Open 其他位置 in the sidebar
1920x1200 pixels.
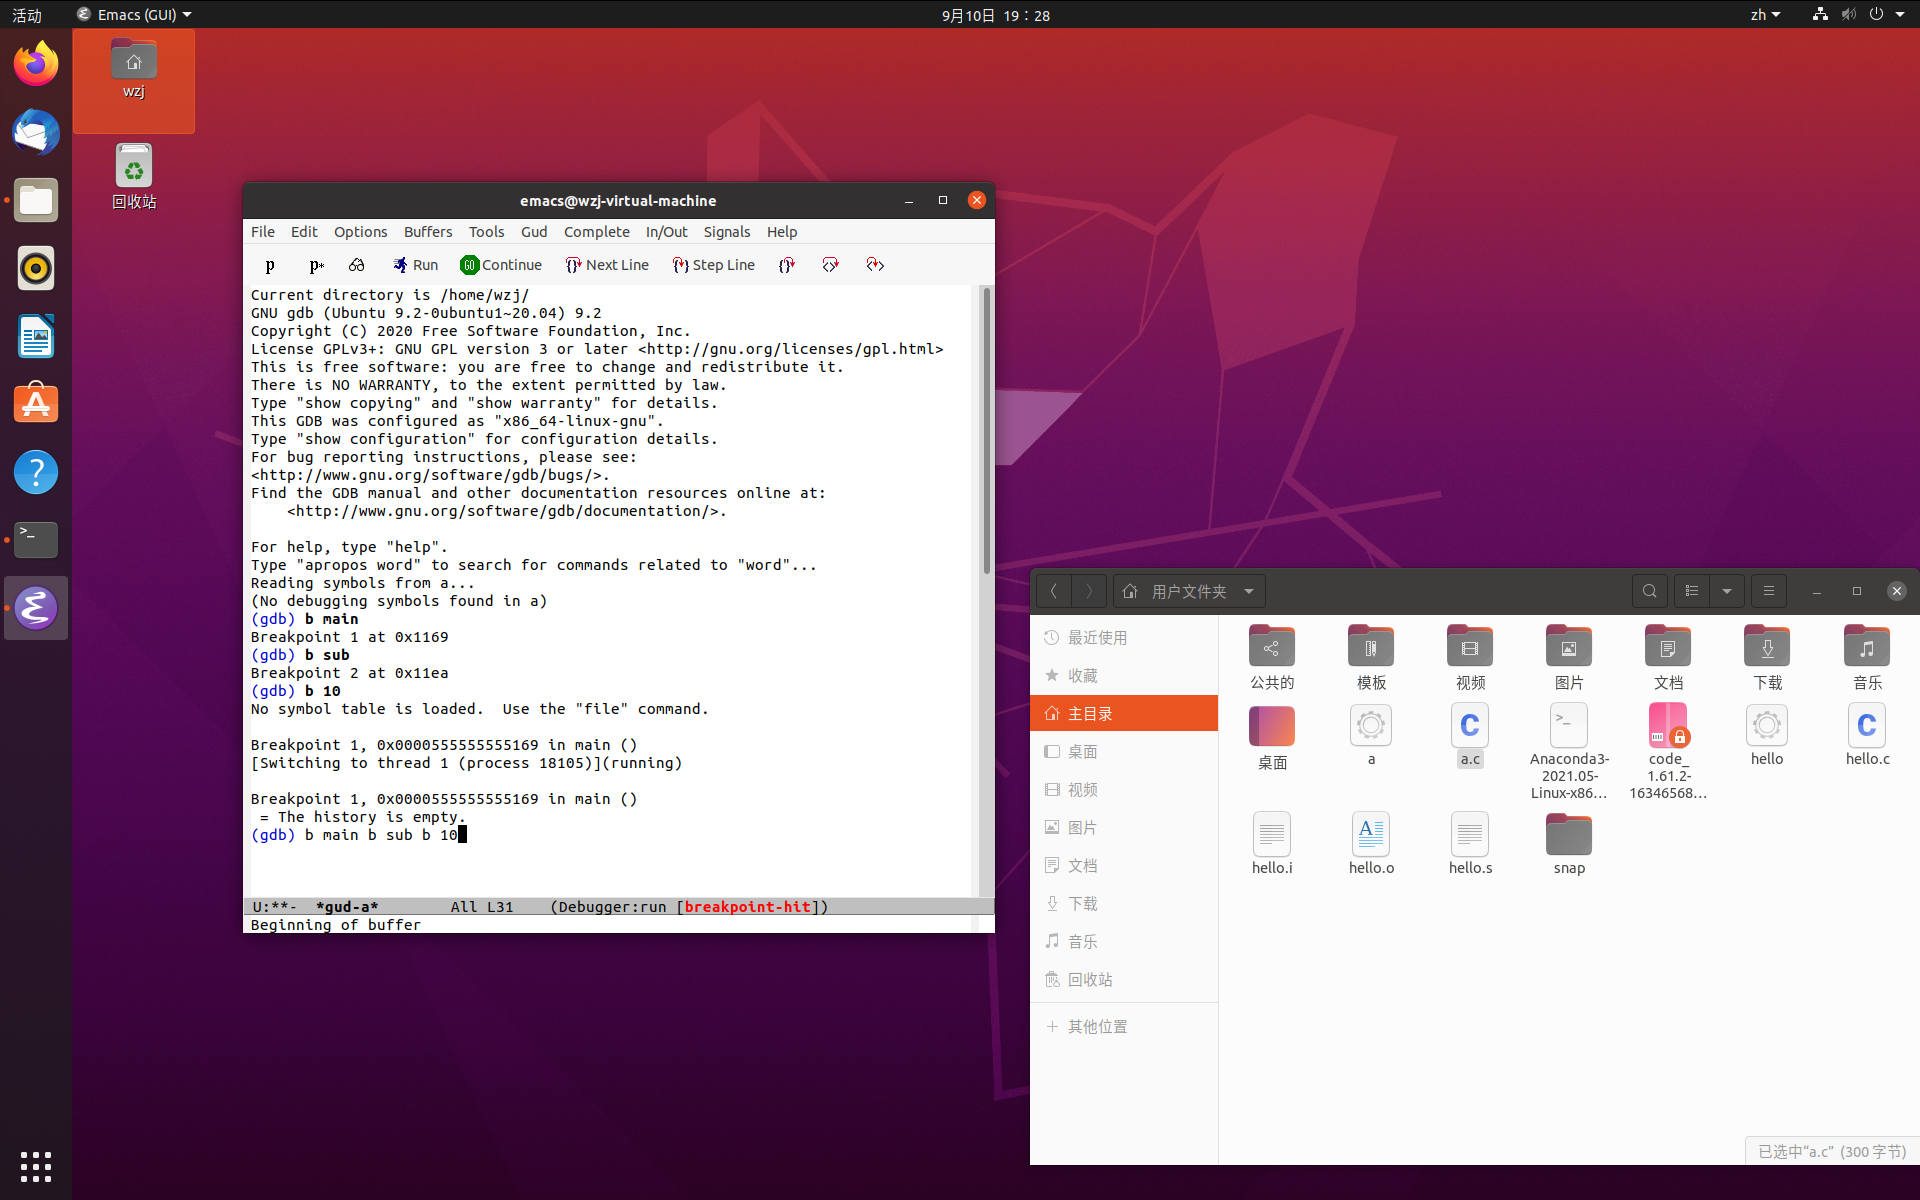pyautogui.click(x=1097, y=1026)
